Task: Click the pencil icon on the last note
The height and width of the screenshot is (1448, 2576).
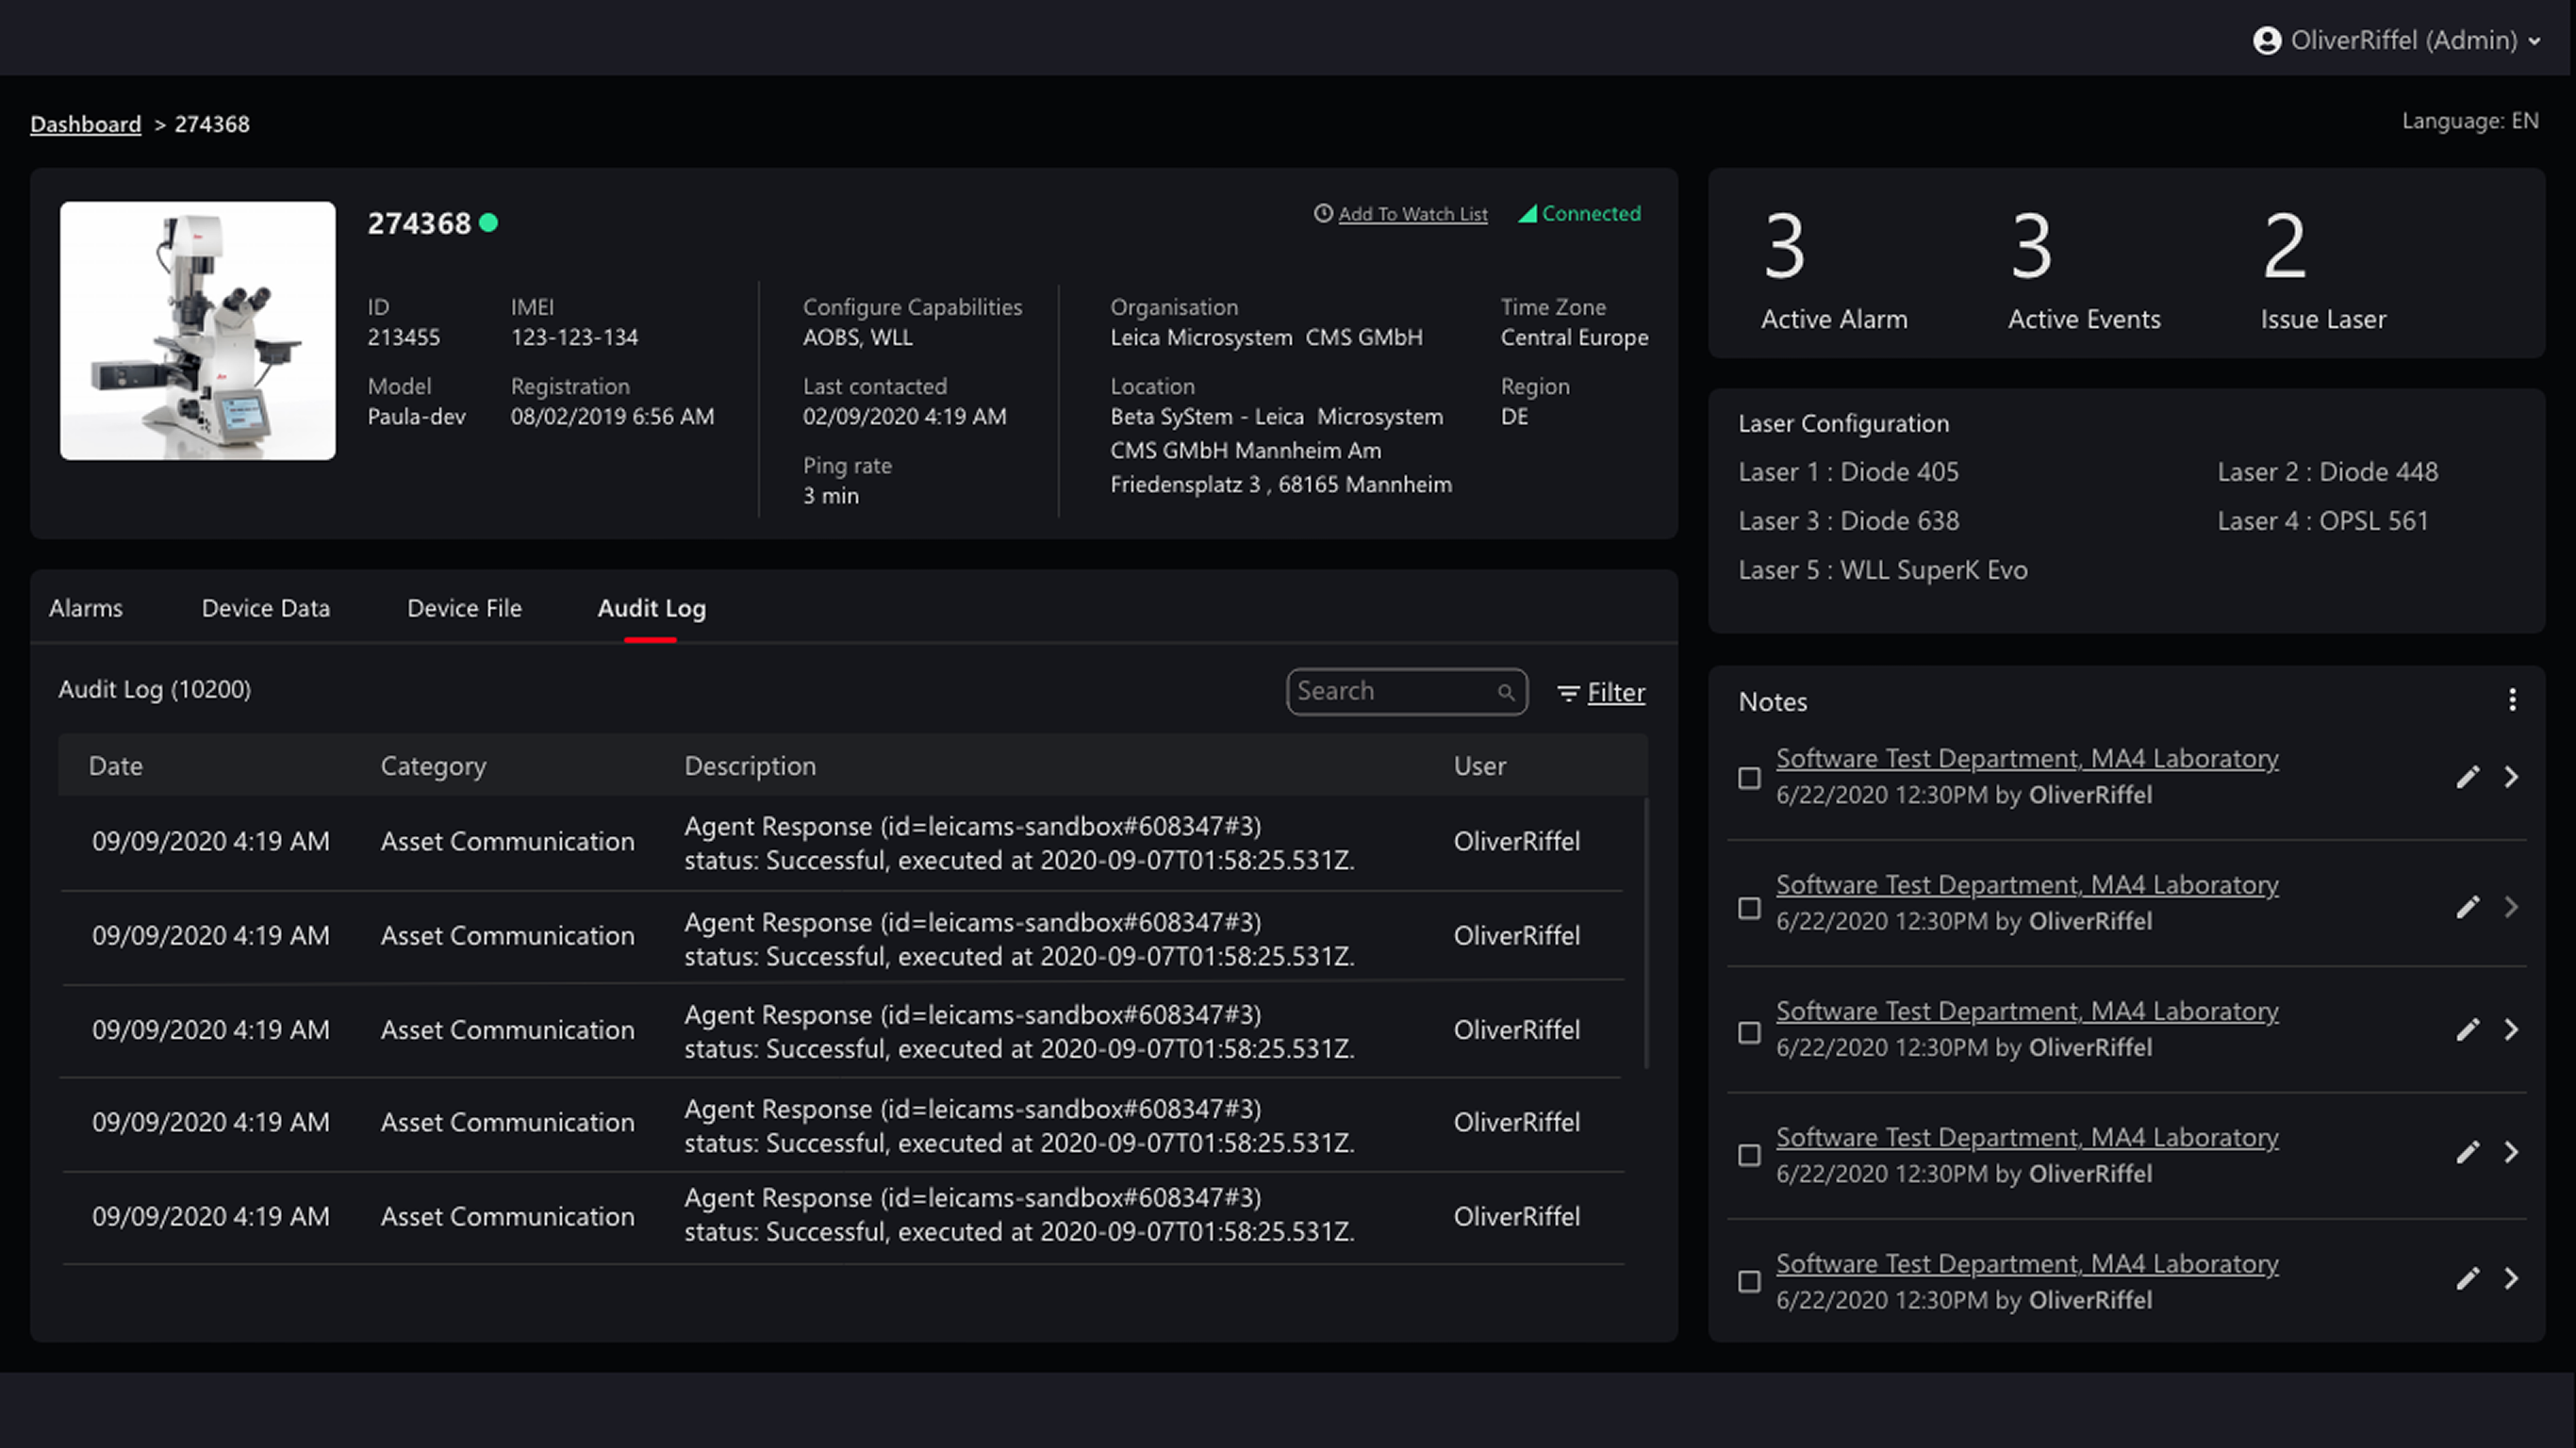Action: (x=2467, y=1278)
